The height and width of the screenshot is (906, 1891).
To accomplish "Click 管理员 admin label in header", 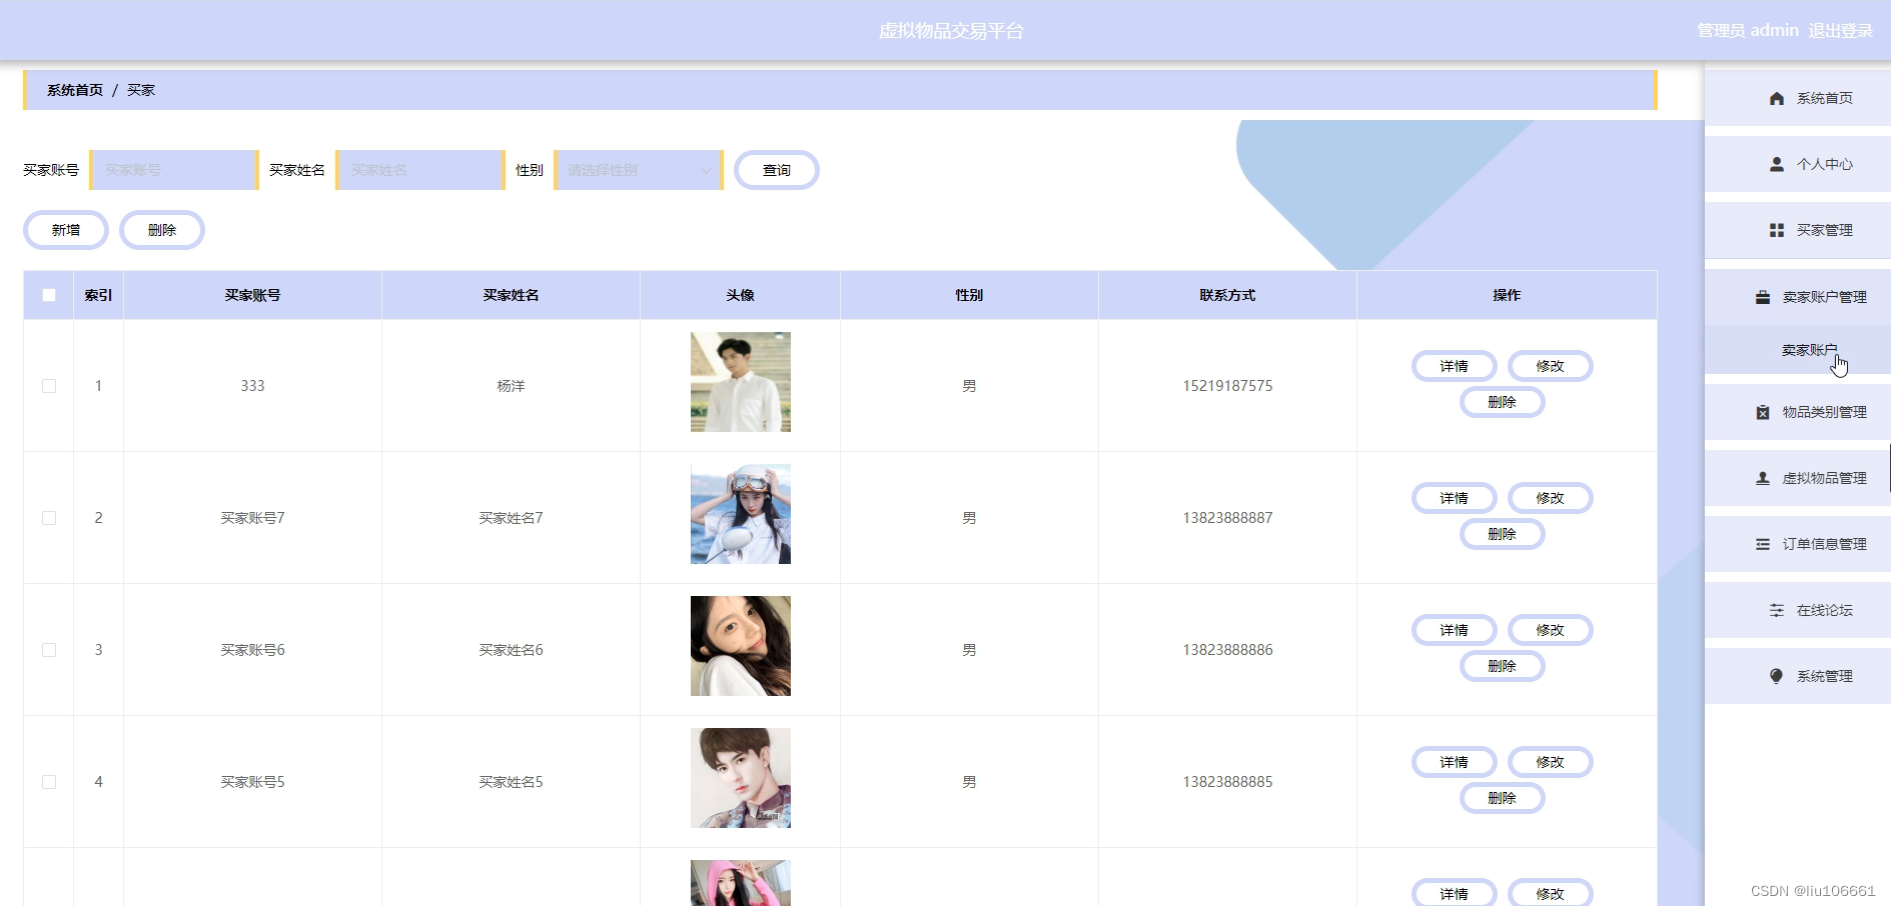I will [1748, 31].
